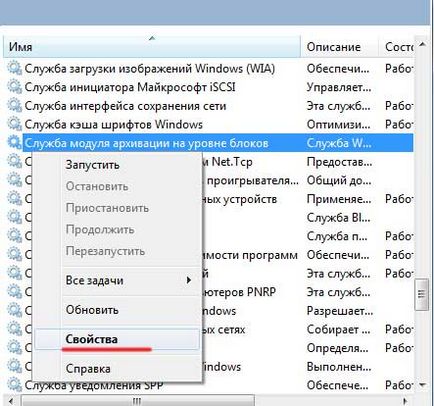
Task: Click description Управляет… of iSCSI service
Action: [339, 87]
